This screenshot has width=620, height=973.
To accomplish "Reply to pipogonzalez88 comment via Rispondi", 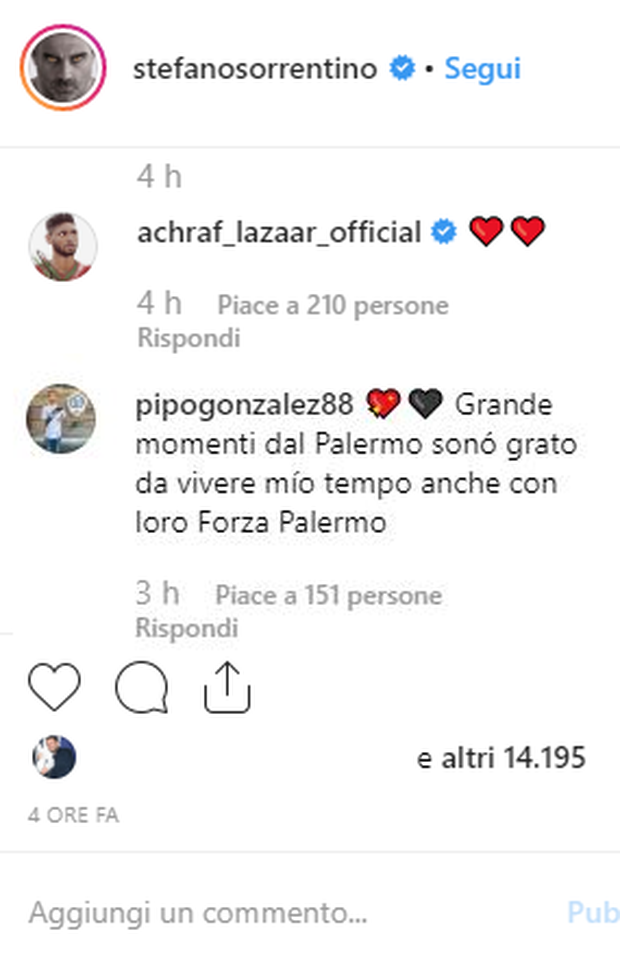I will [x=187, y=628].
